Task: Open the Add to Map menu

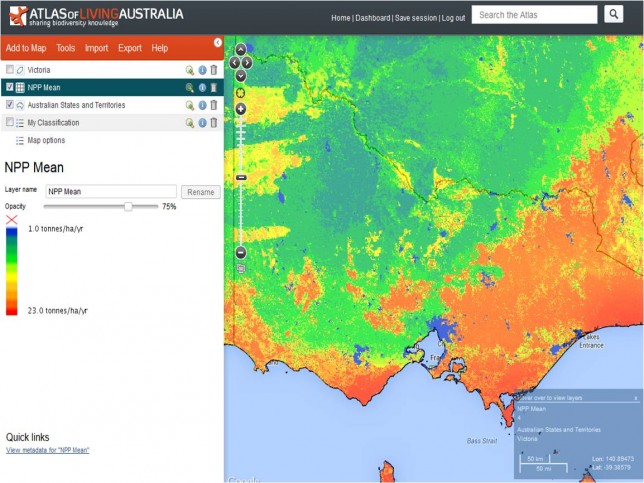Action: 27,48
